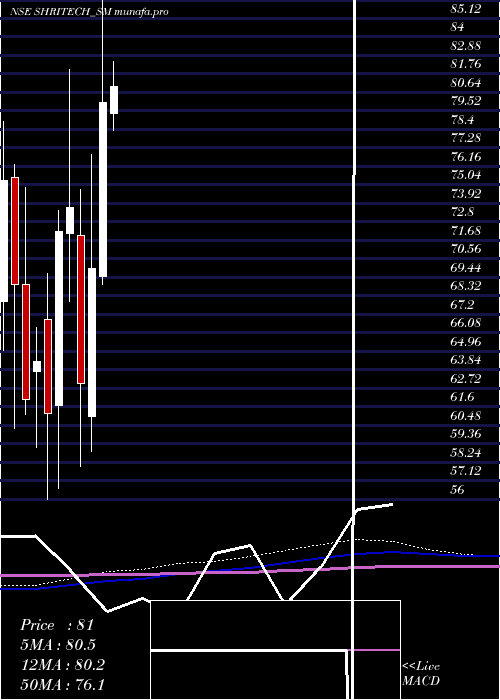Click the 80.64 price axis label
The width and height of the screenshot is (500, 700).
tap(465, 83)
